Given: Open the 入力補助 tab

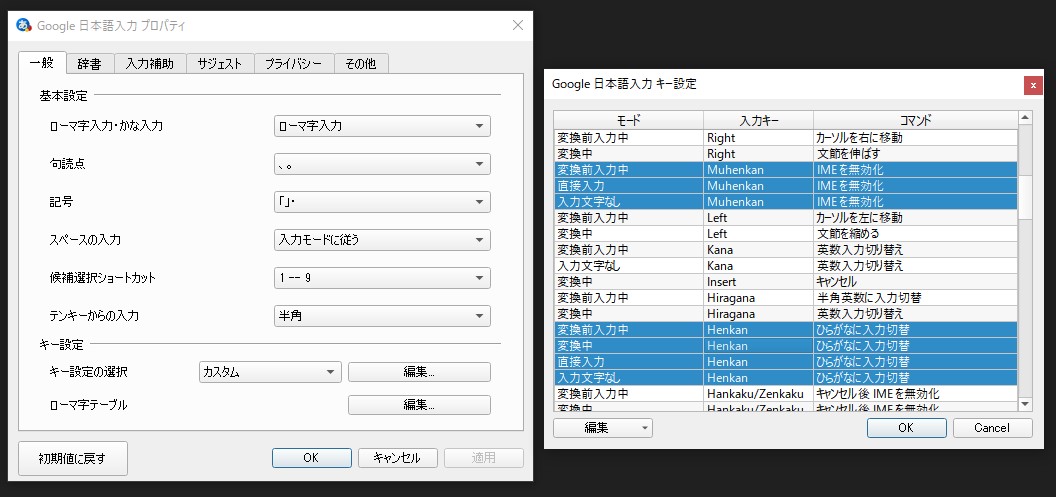Looking at the screenshot, I should (x=149, y=63).
